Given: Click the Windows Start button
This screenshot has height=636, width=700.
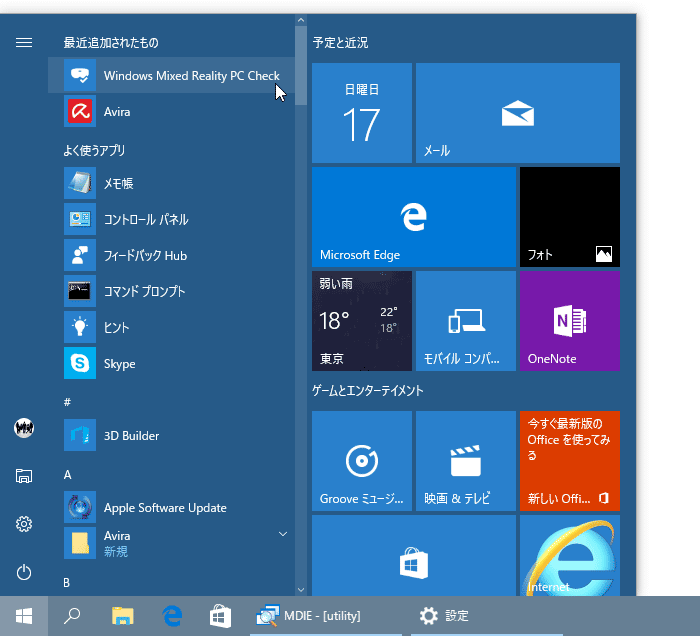Looking at the screenshot, I should coord(24,616).
